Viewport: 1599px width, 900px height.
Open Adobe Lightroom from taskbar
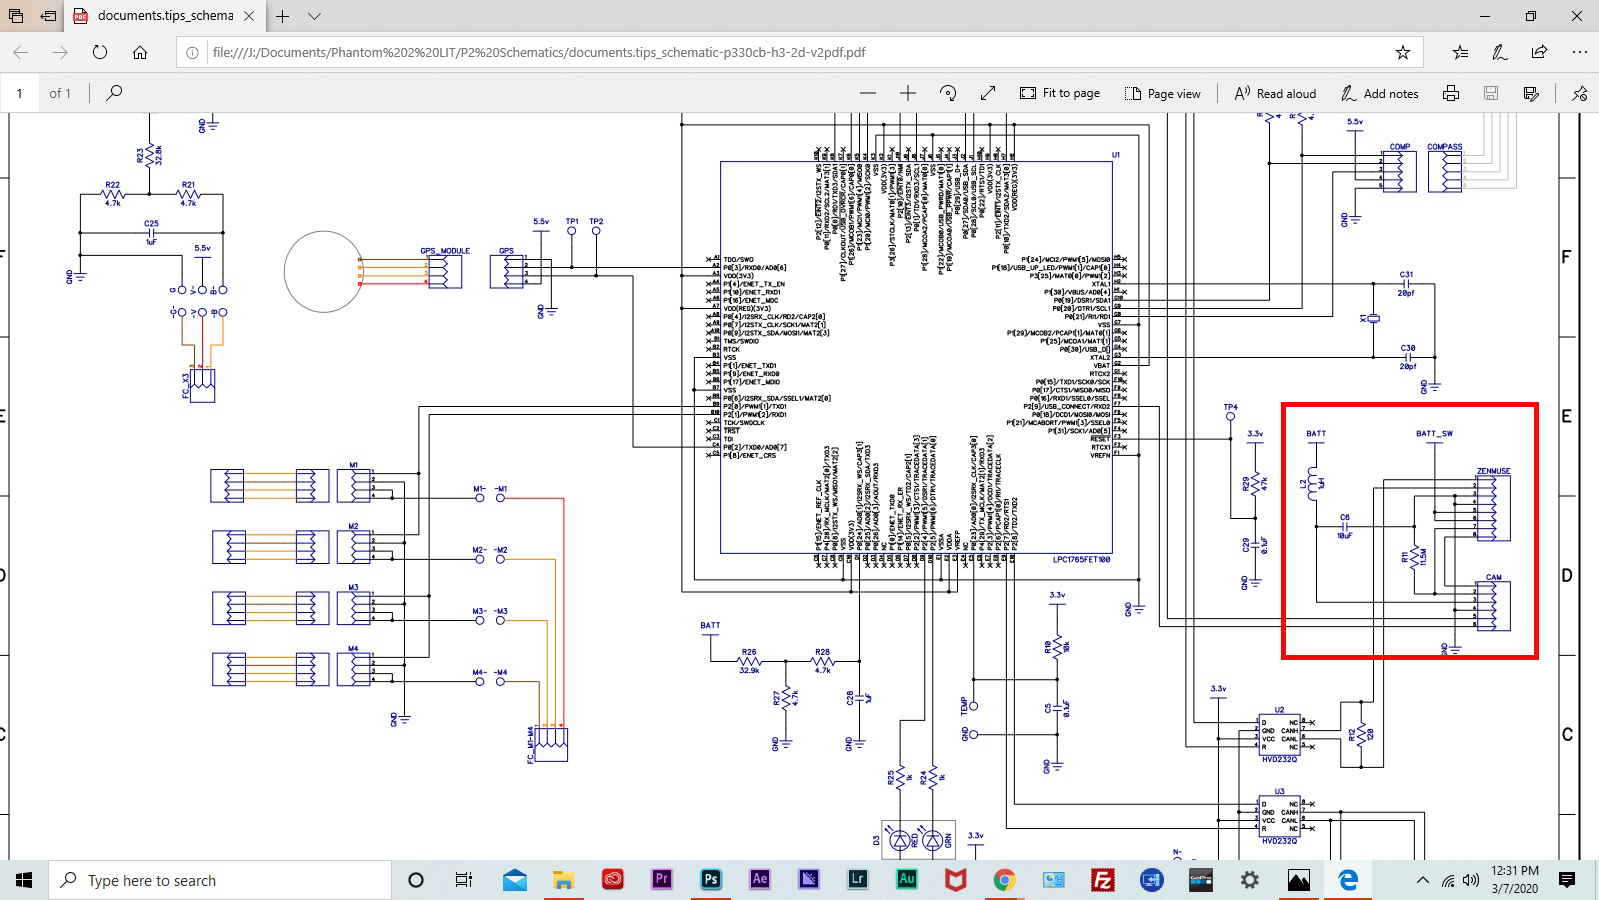point(858,880)
